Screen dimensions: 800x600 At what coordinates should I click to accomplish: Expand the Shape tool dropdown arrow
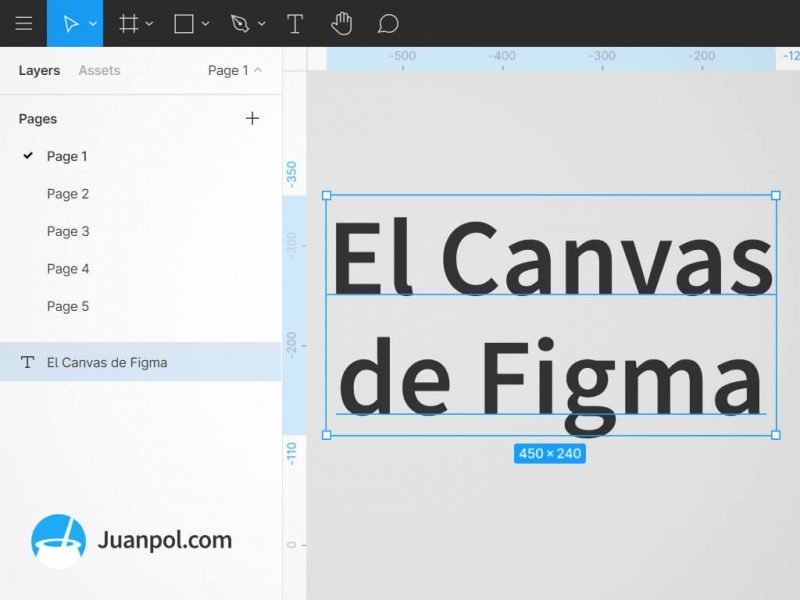tap(203, 23)
